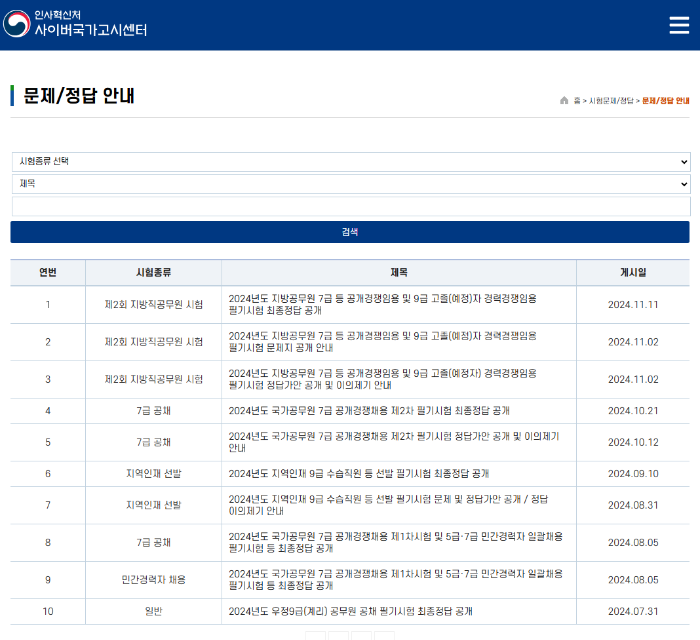
Task: Click date 2024.10.12 cell
Action: (x=633, y=442)
